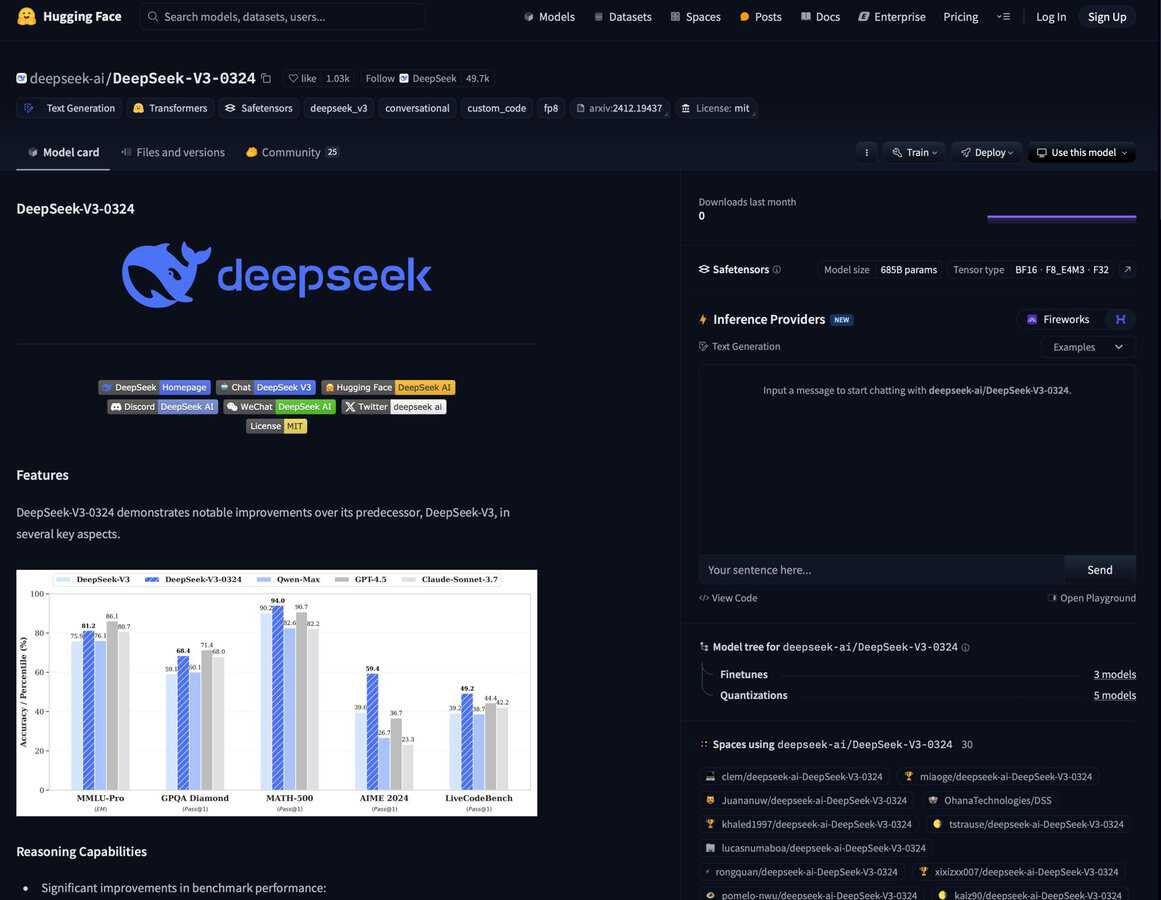
Task: Open the tensor type expand arrow icon
Action: (x=1127, y=270)
